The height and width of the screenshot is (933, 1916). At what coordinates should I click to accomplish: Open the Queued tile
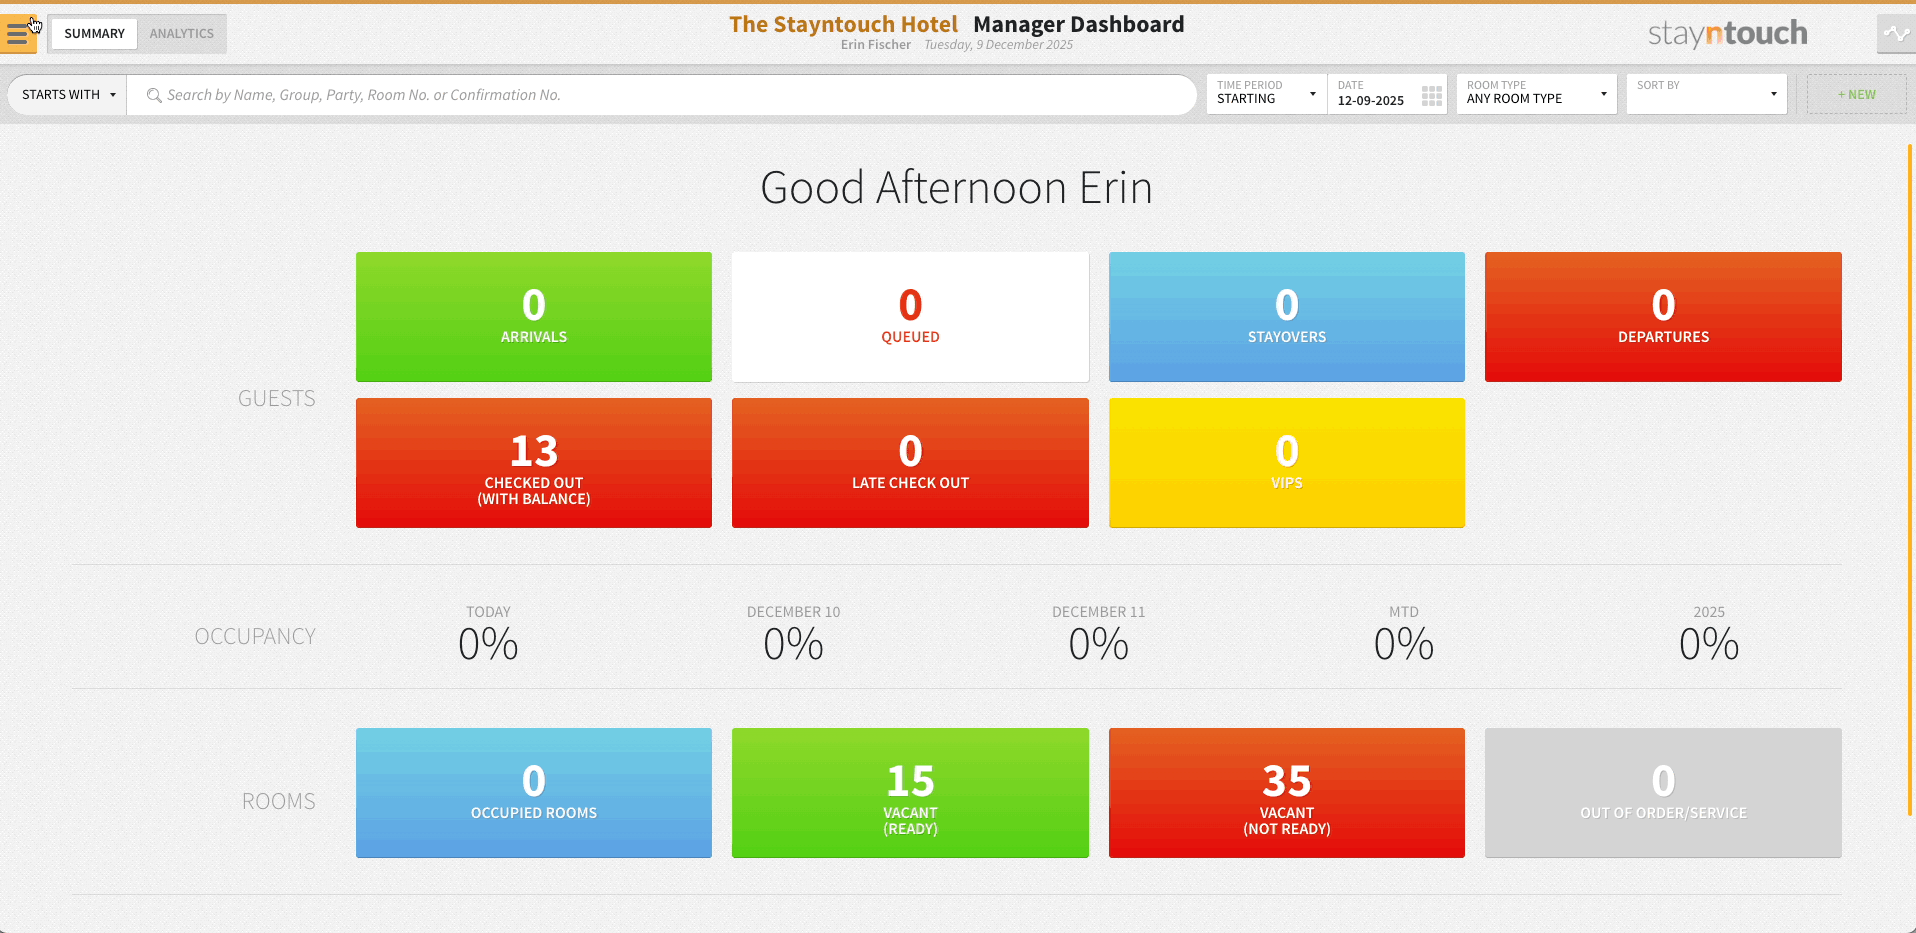910,317
